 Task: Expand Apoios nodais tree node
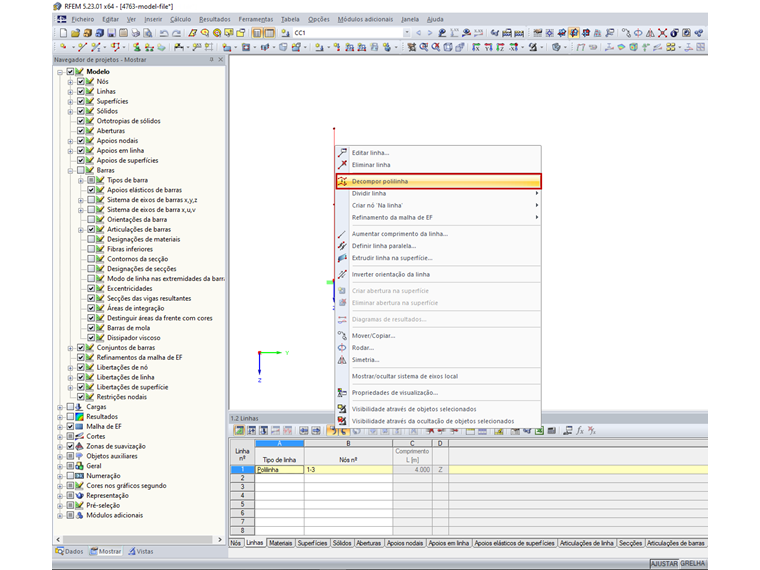(x=70, y=141)
